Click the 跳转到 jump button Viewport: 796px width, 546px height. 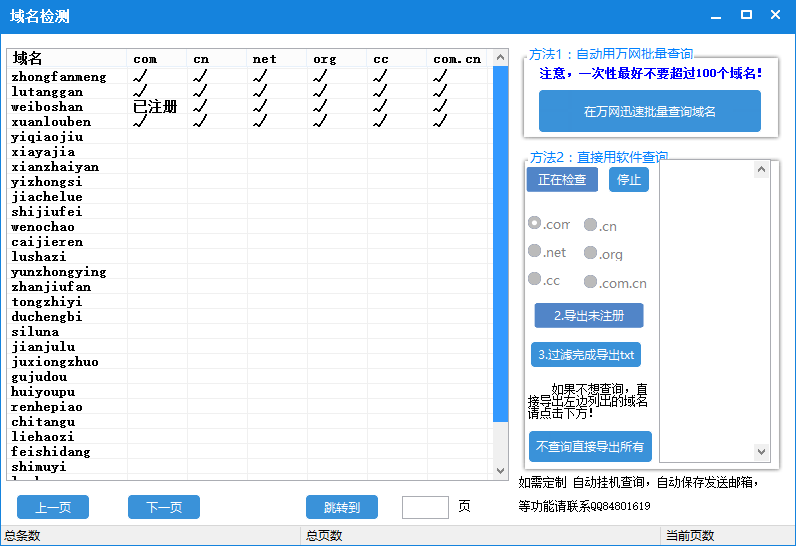[342, 507]
